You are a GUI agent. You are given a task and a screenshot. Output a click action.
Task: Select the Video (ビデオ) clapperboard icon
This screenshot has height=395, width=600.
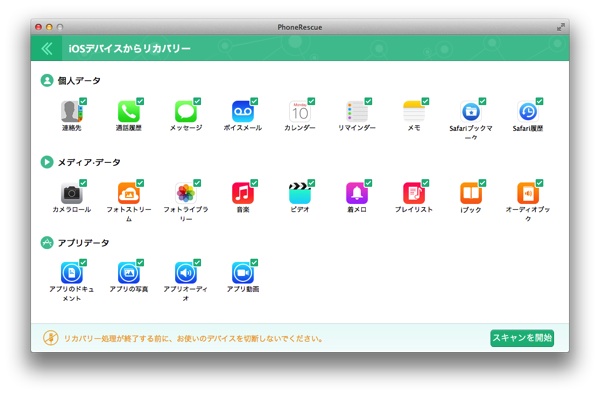point(300,193)
